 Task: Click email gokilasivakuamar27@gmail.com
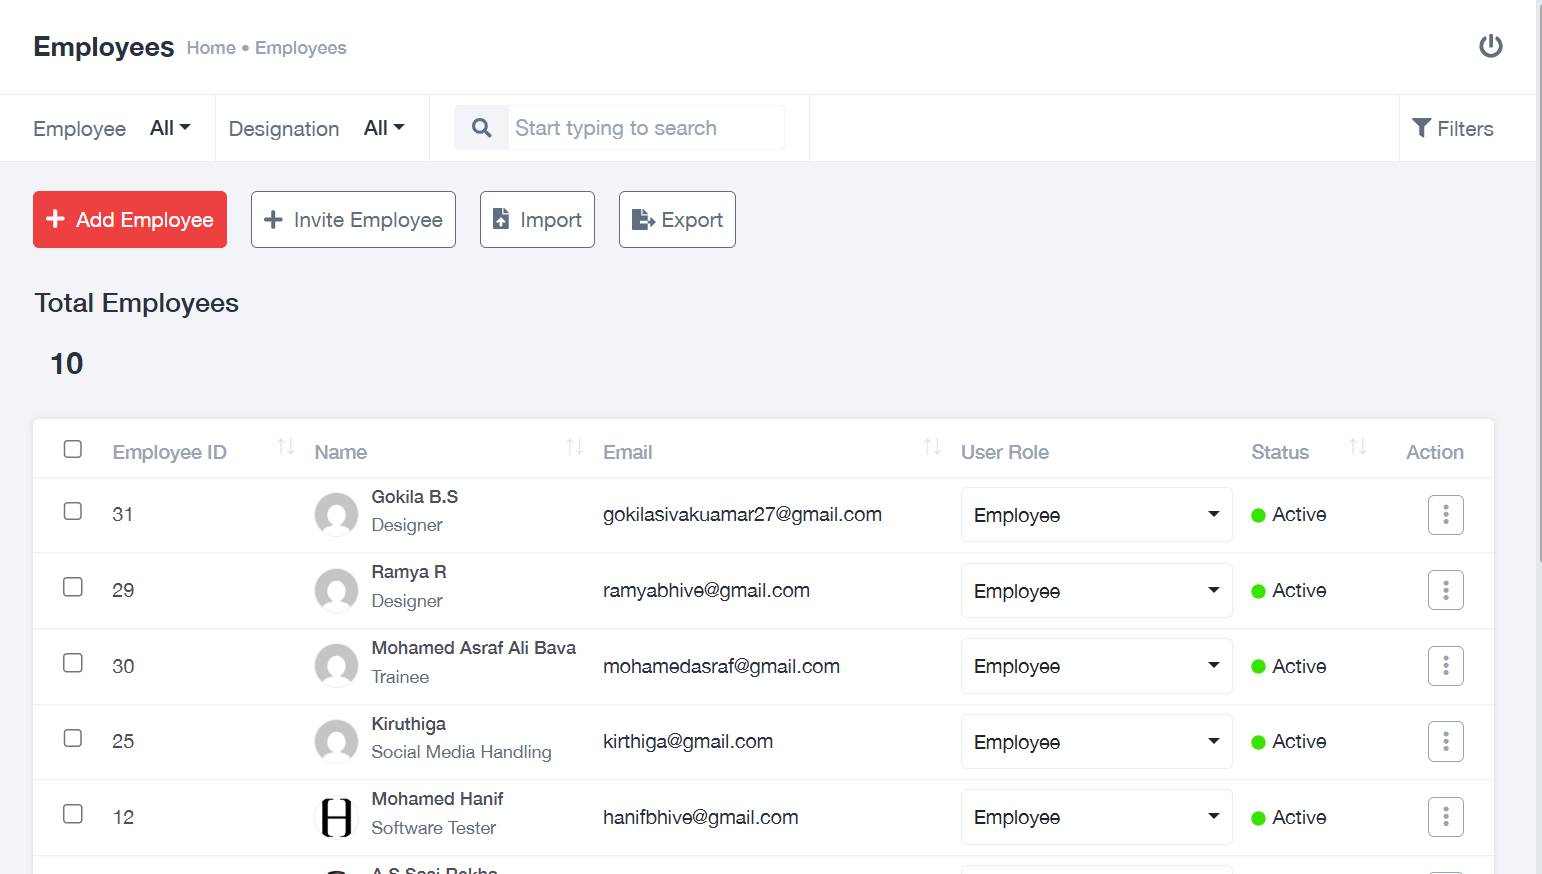pos(742,514)
